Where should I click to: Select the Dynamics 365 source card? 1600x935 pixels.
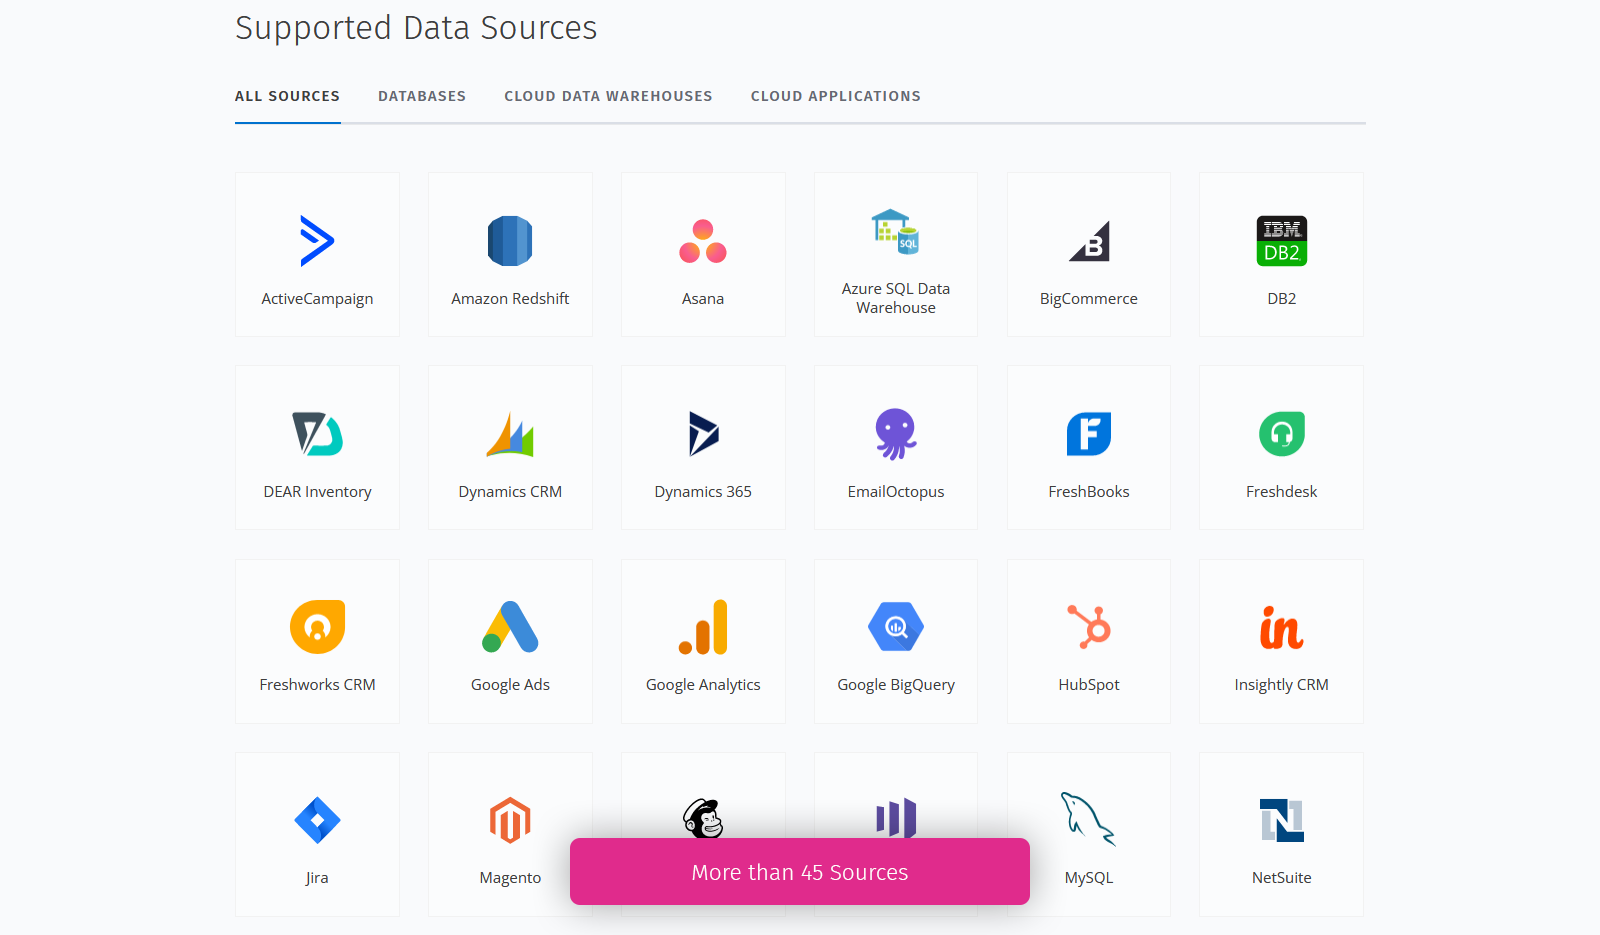point(703,448)
